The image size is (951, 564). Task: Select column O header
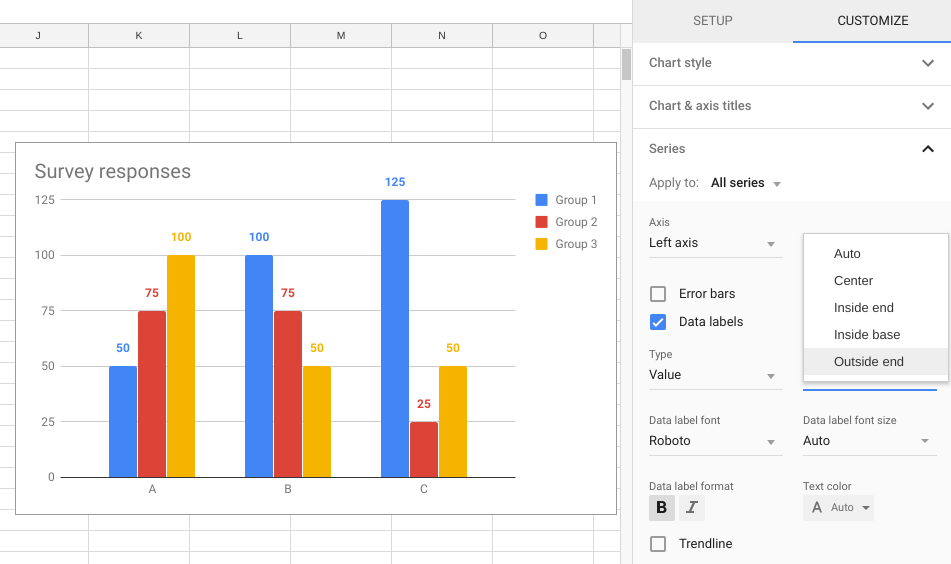(x=543, y=36)
